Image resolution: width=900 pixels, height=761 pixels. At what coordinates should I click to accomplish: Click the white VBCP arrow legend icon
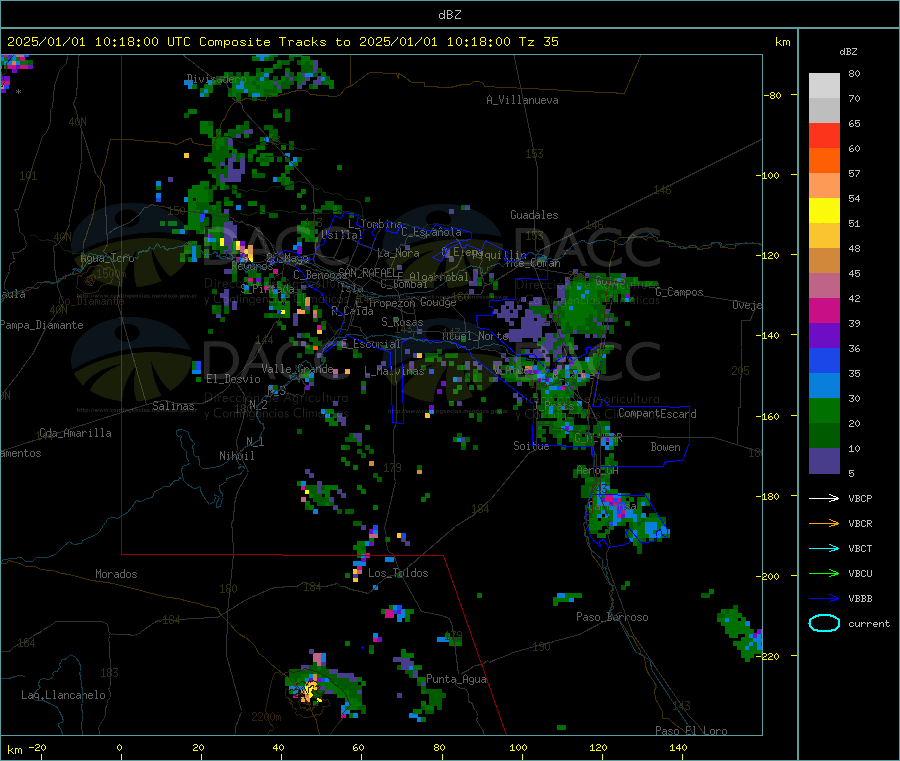[x=824, y=498]
